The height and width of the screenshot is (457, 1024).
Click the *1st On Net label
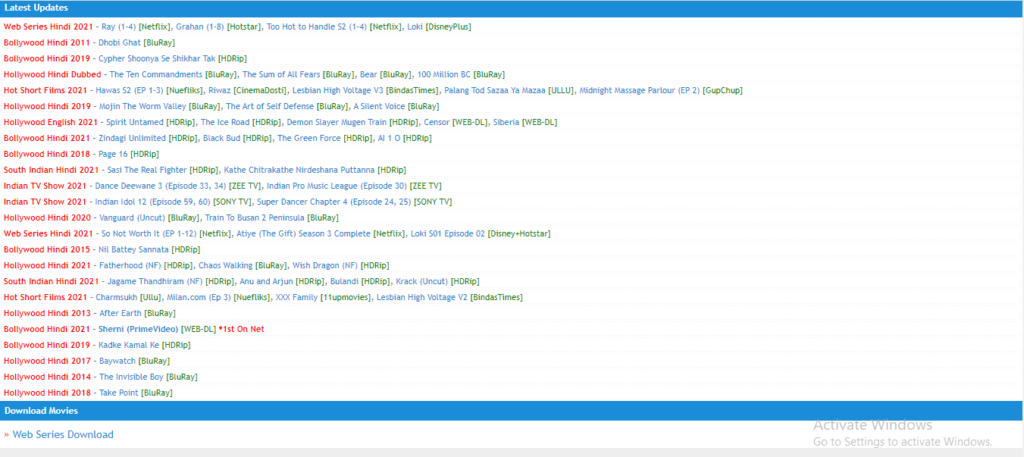(x=241, y=329)
